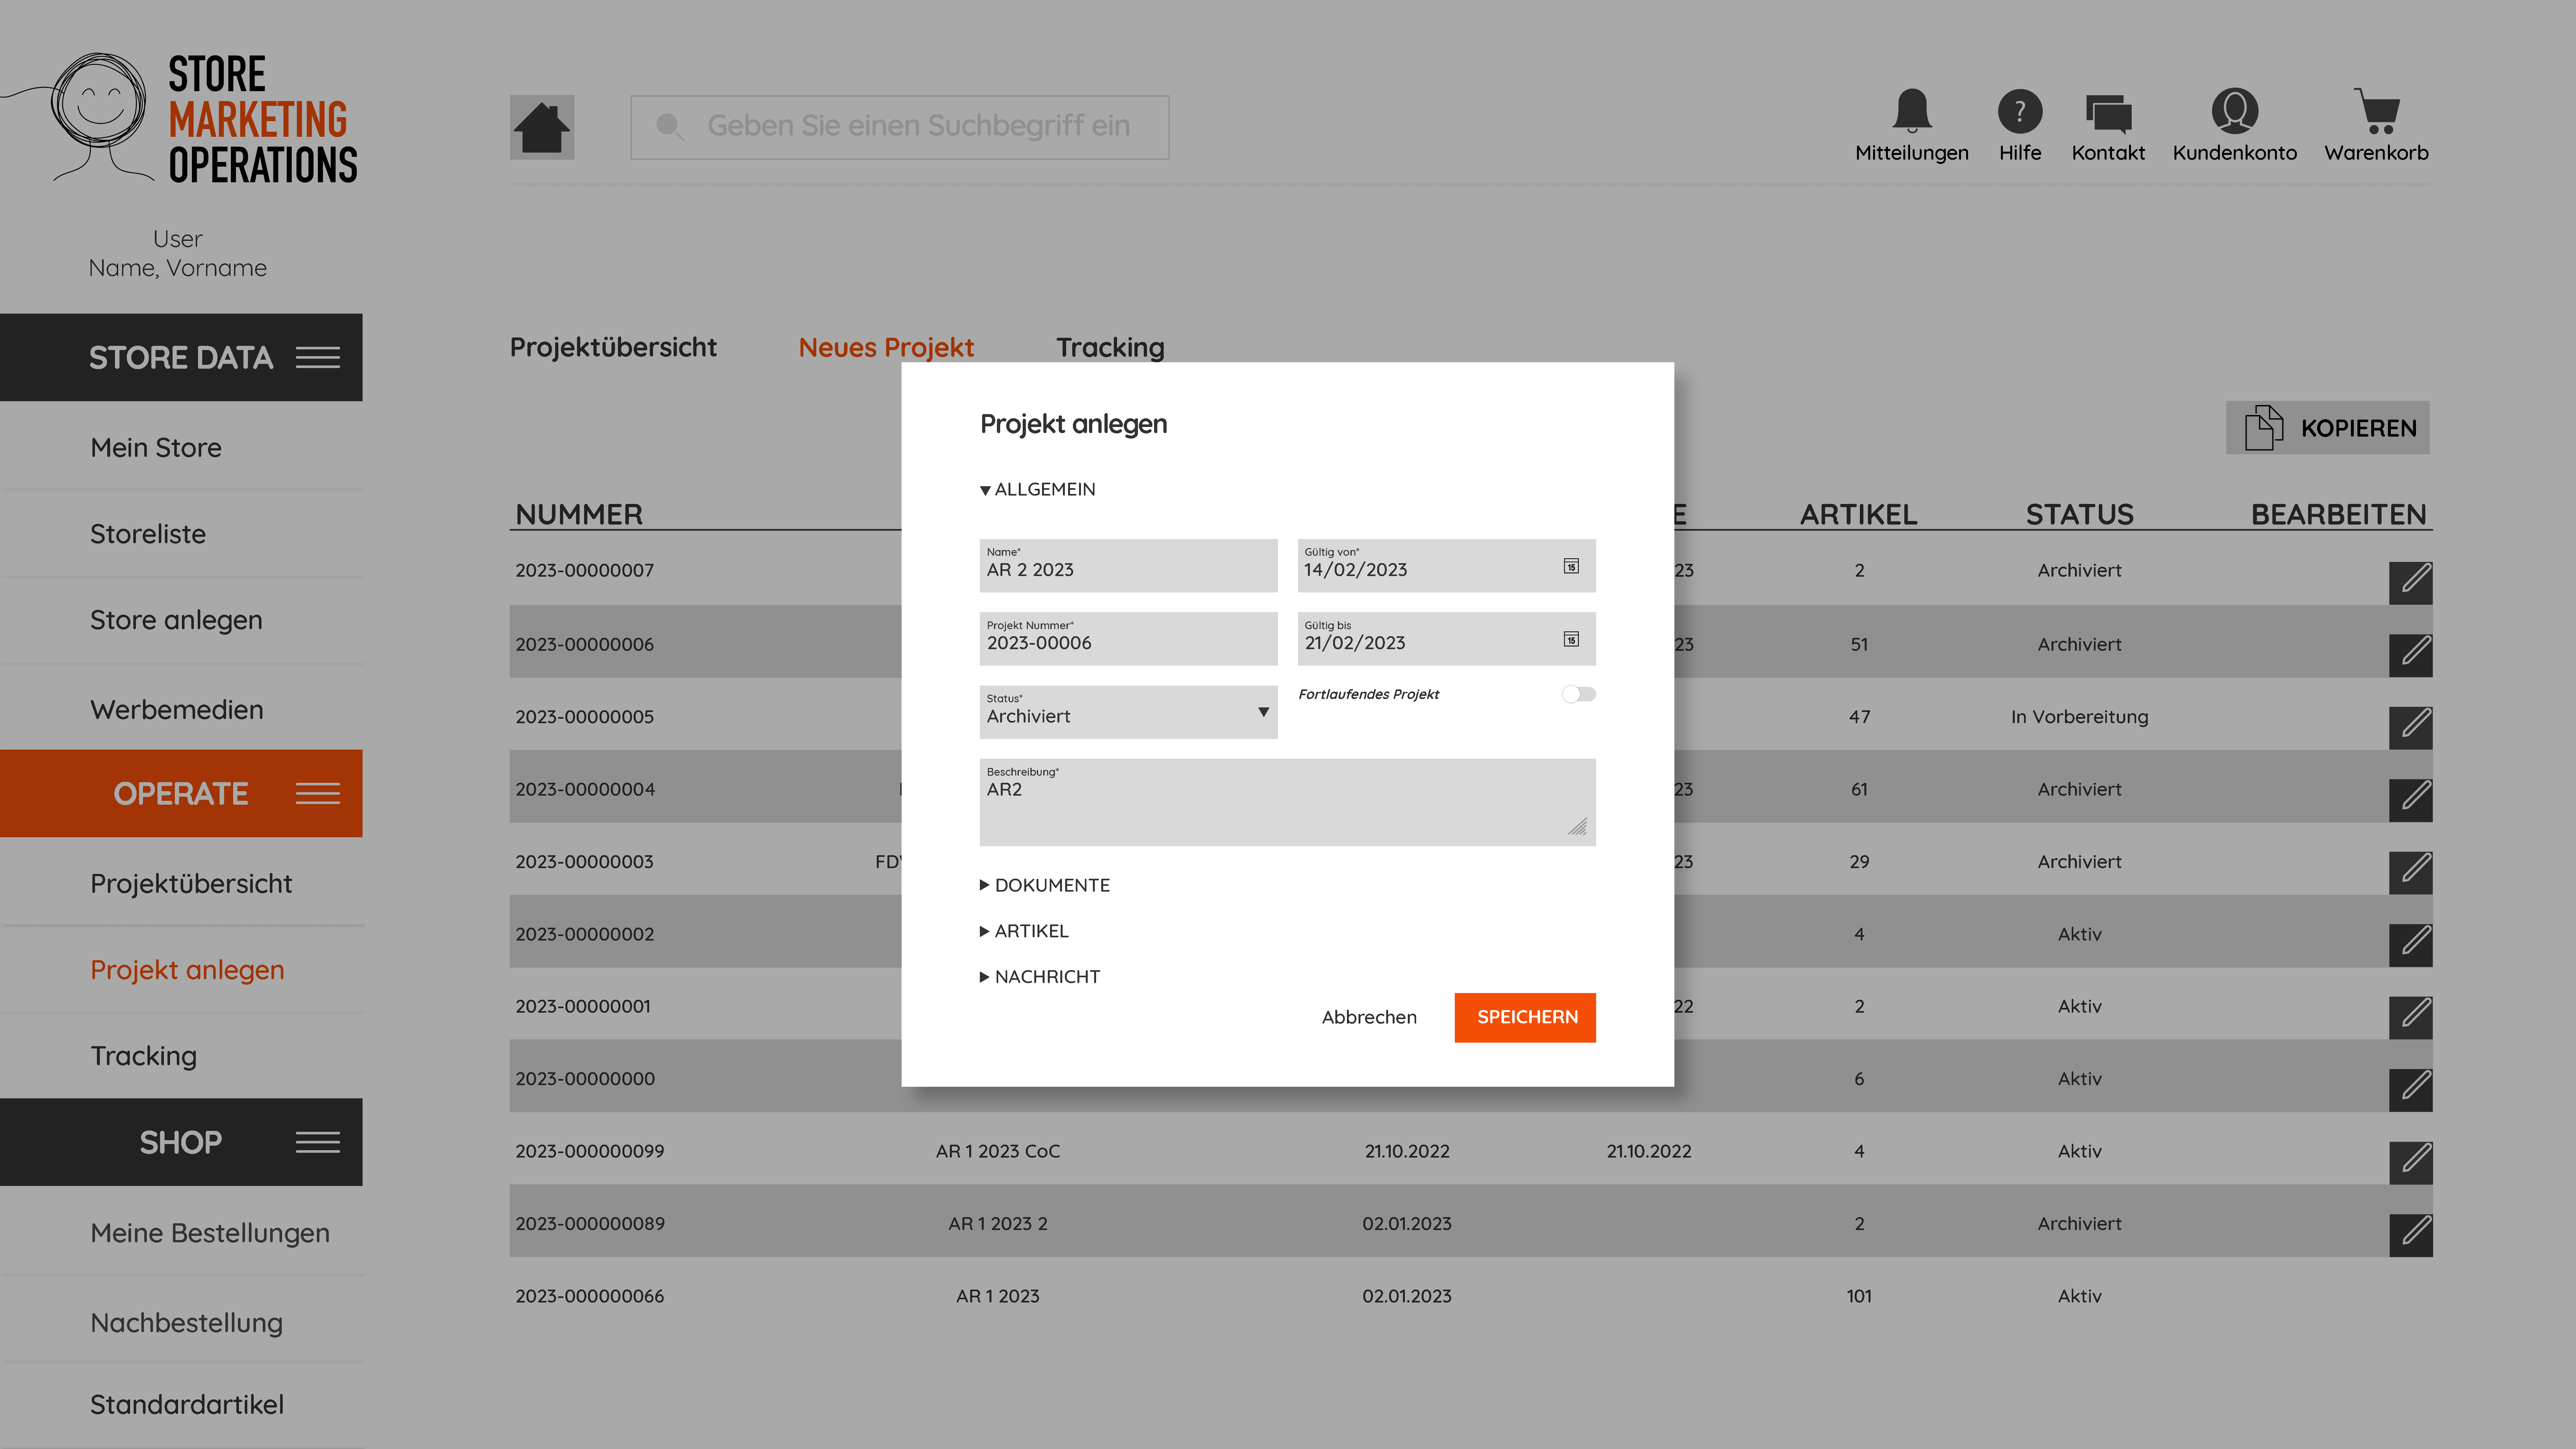Open Standardartikel in the sidebar

pyautogui.click(x=187, y=1405)
